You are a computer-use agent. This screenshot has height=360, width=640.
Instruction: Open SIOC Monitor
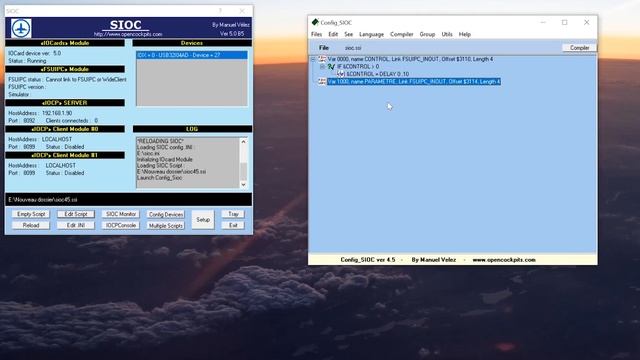tap(121, 214)
